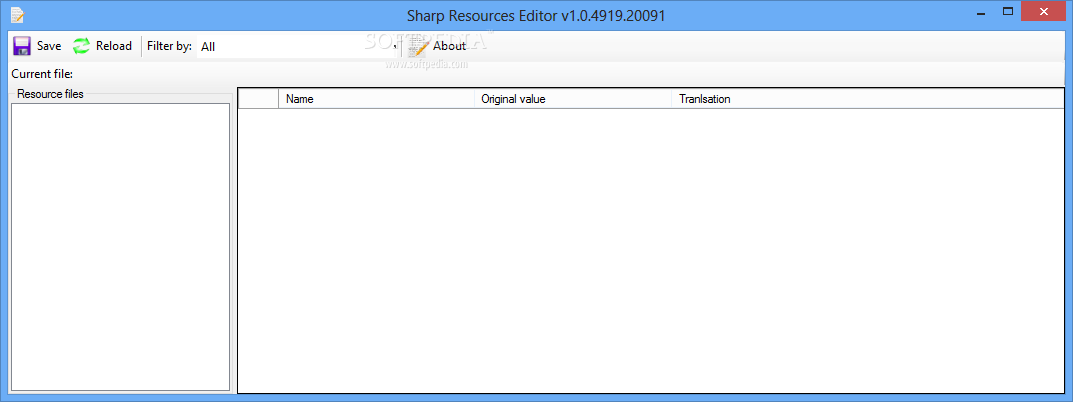Click the Current file label
The image size is (1073, 402).
(42, 73)
